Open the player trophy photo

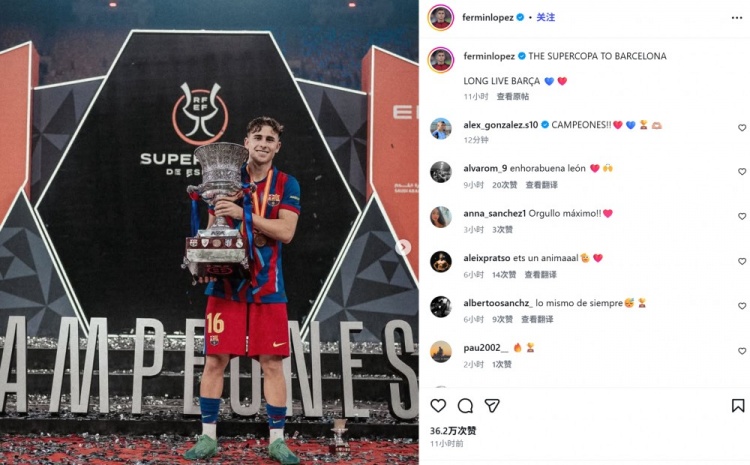click(209, 232)
